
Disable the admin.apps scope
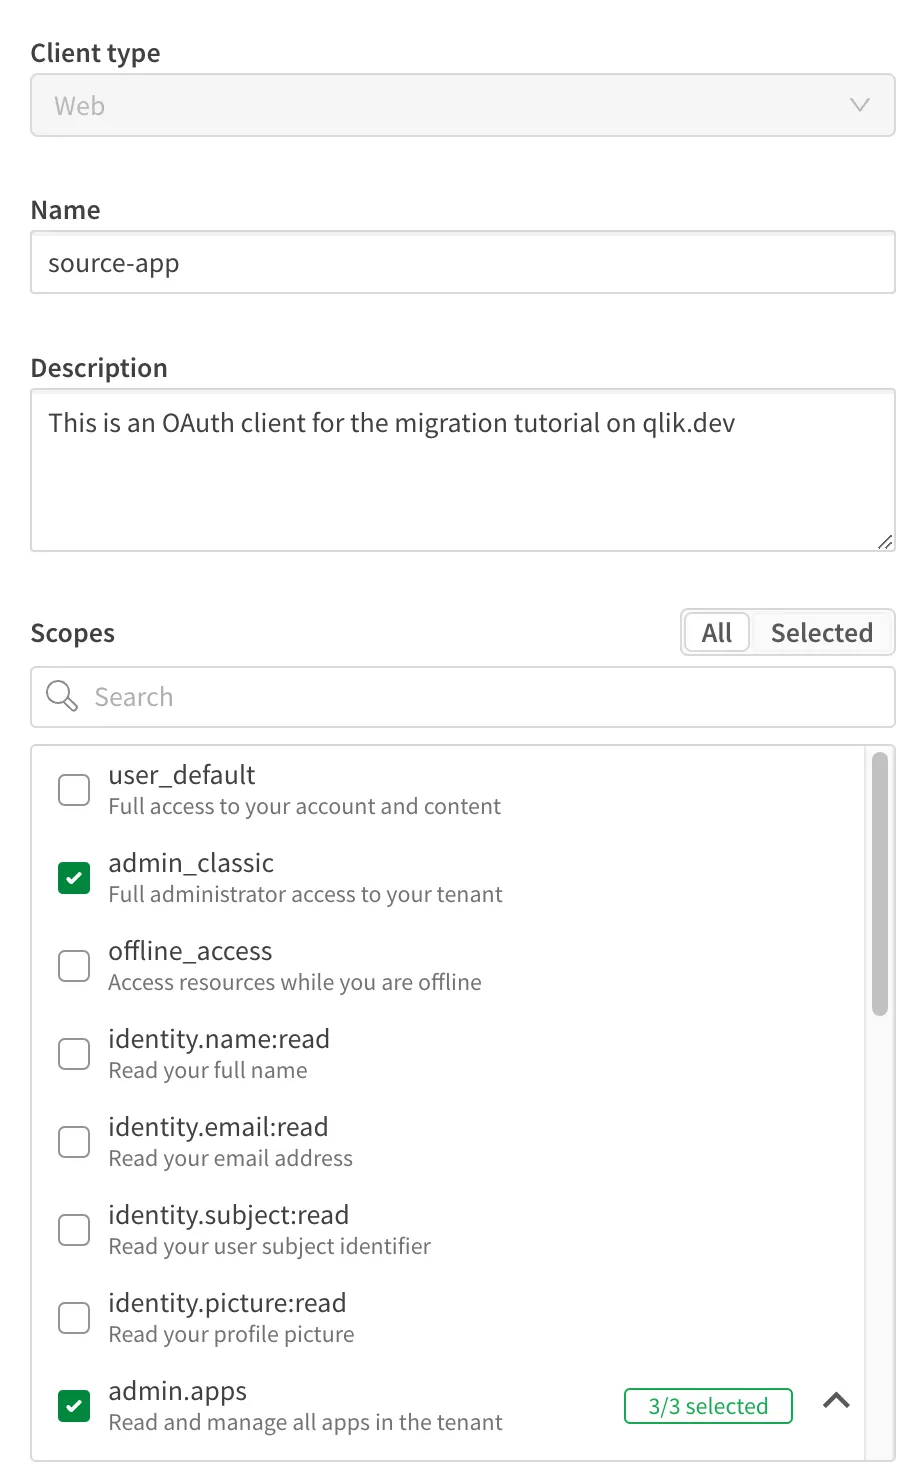coord(73,1405)
